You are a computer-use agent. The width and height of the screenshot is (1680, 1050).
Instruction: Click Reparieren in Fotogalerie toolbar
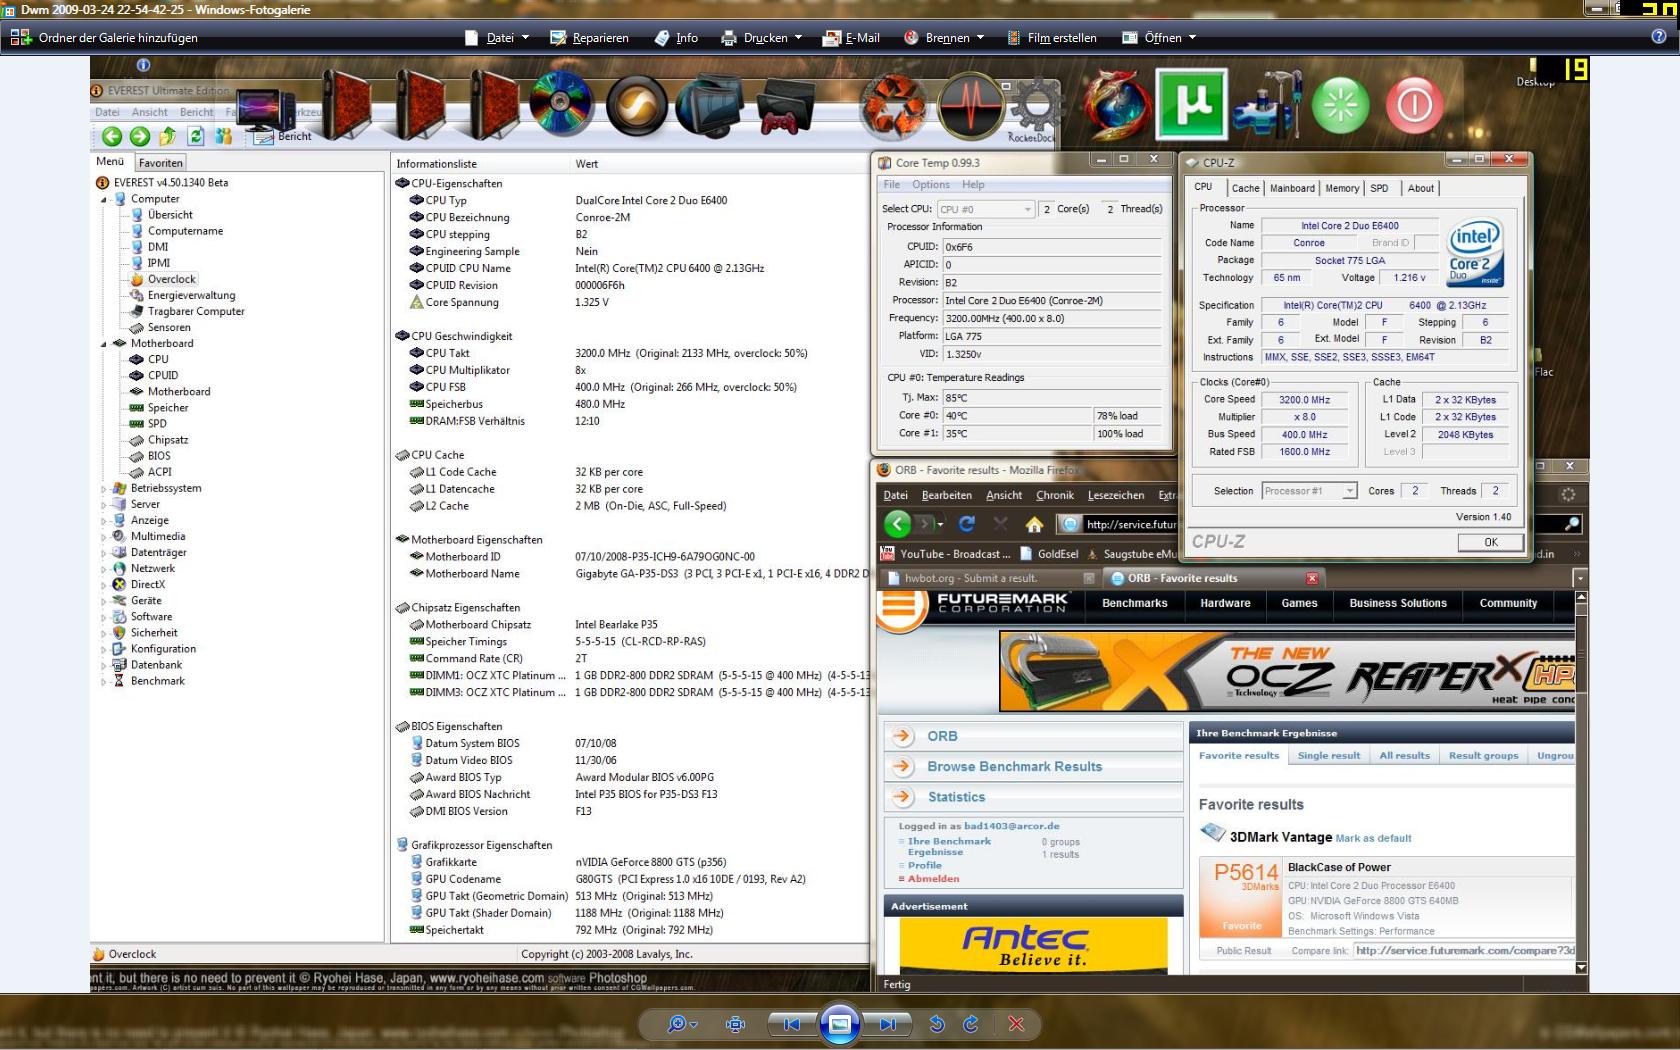590,38
